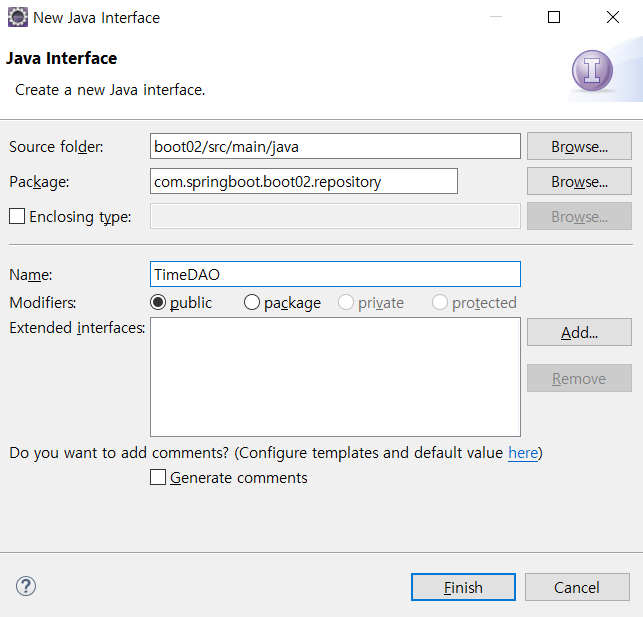Enable the Enclosing type checkbox
This screenshot has height=617, width=643.
point(17,216)
